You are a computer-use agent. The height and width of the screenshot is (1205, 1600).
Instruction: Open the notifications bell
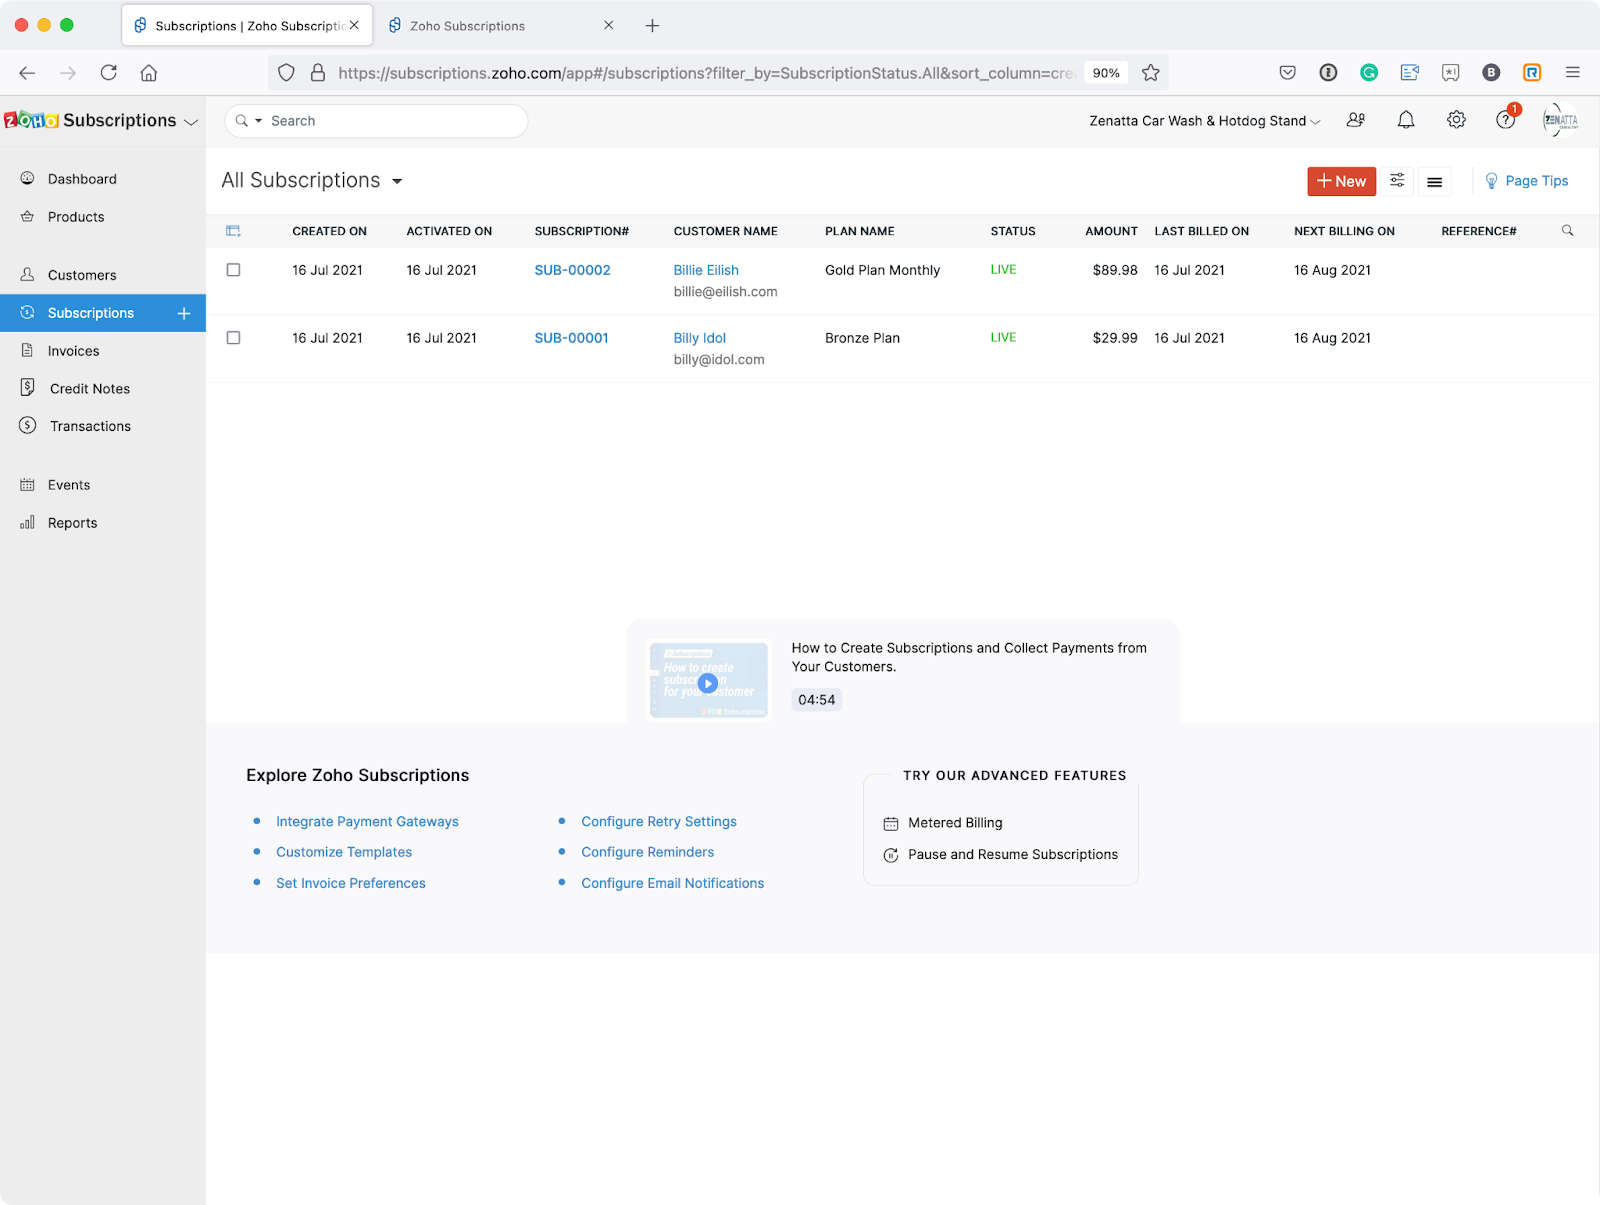[x=1406, y=120]
